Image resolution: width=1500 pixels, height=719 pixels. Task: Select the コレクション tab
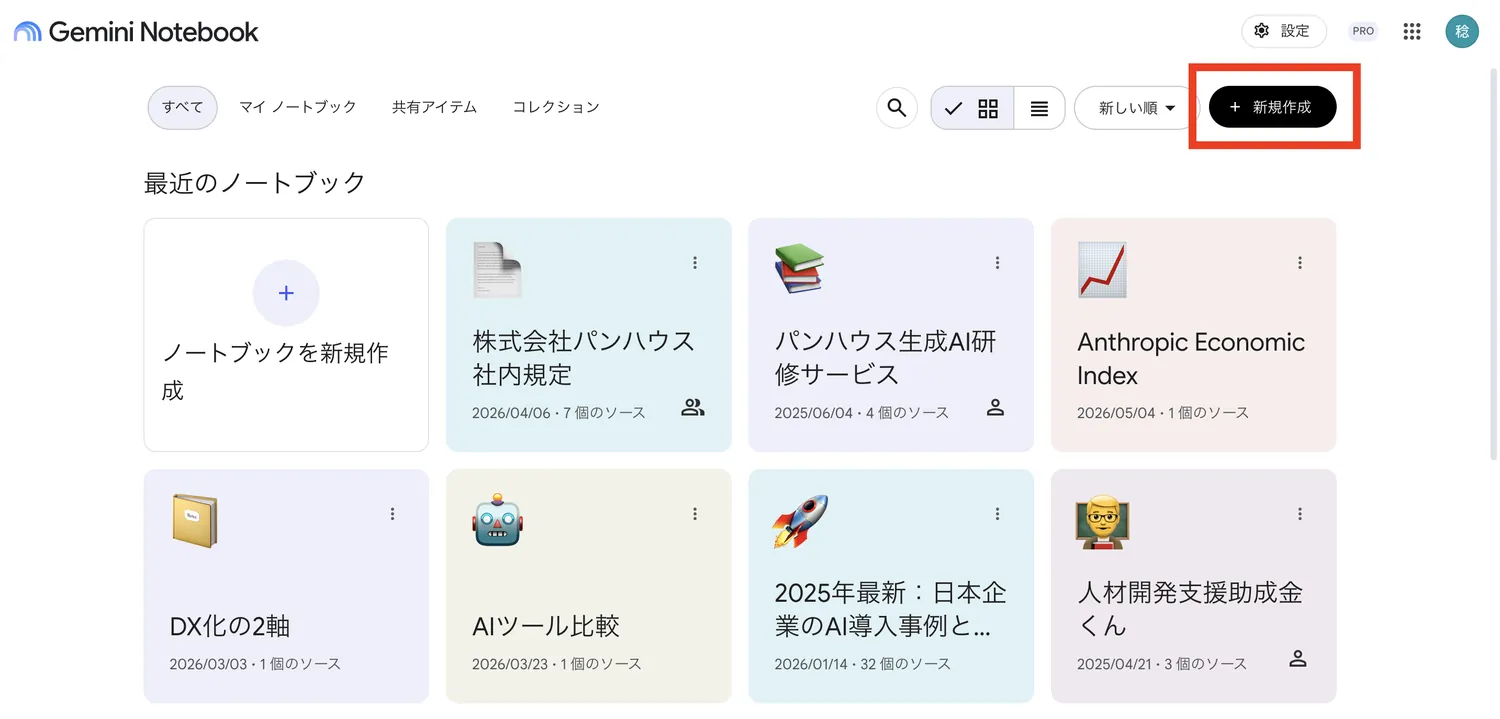[x=556, y=107]
